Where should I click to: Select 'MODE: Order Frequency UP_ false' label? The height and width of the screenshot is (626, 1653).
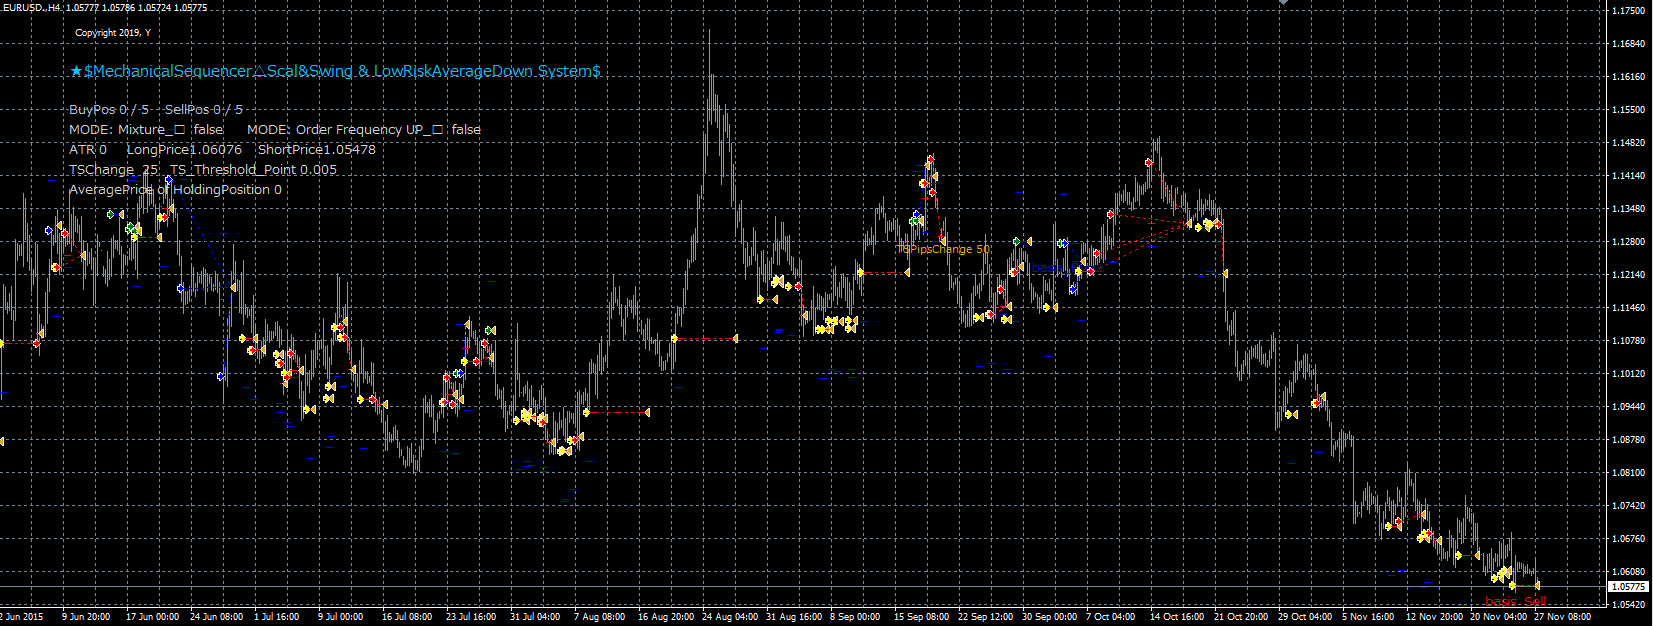pos(364,129)
